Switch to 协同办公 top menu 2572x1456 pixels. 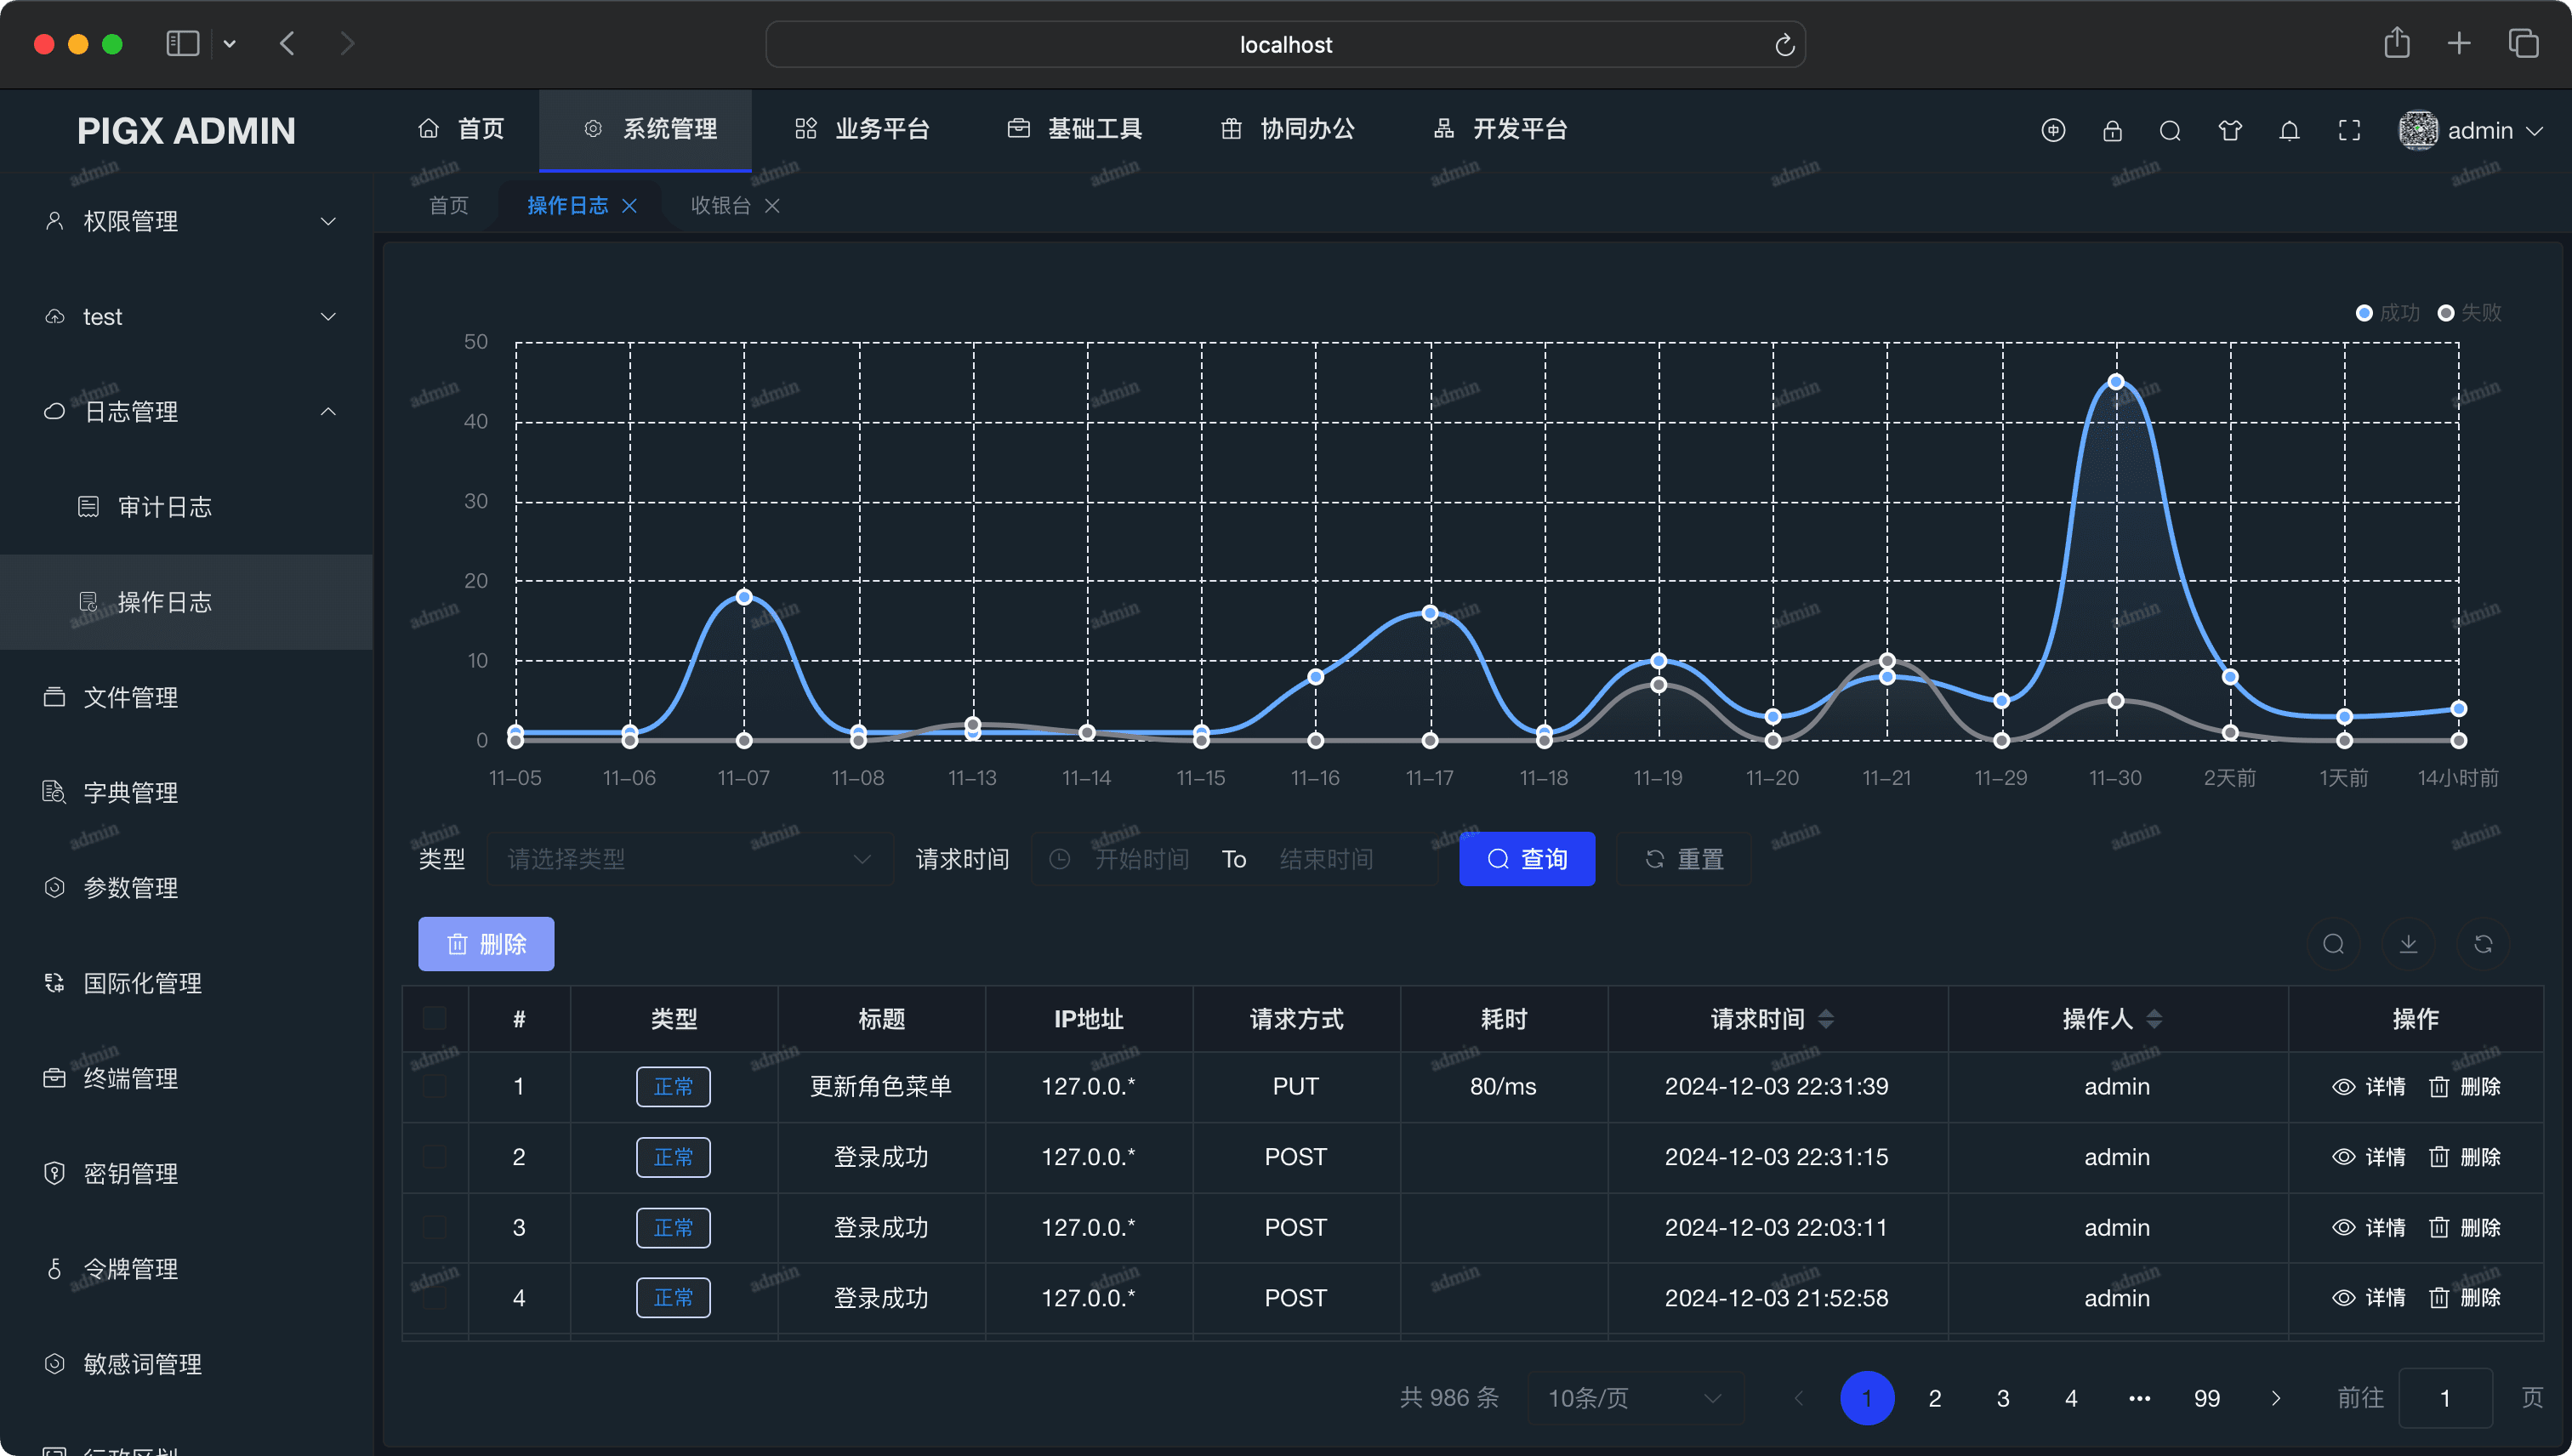[1287, 129]
